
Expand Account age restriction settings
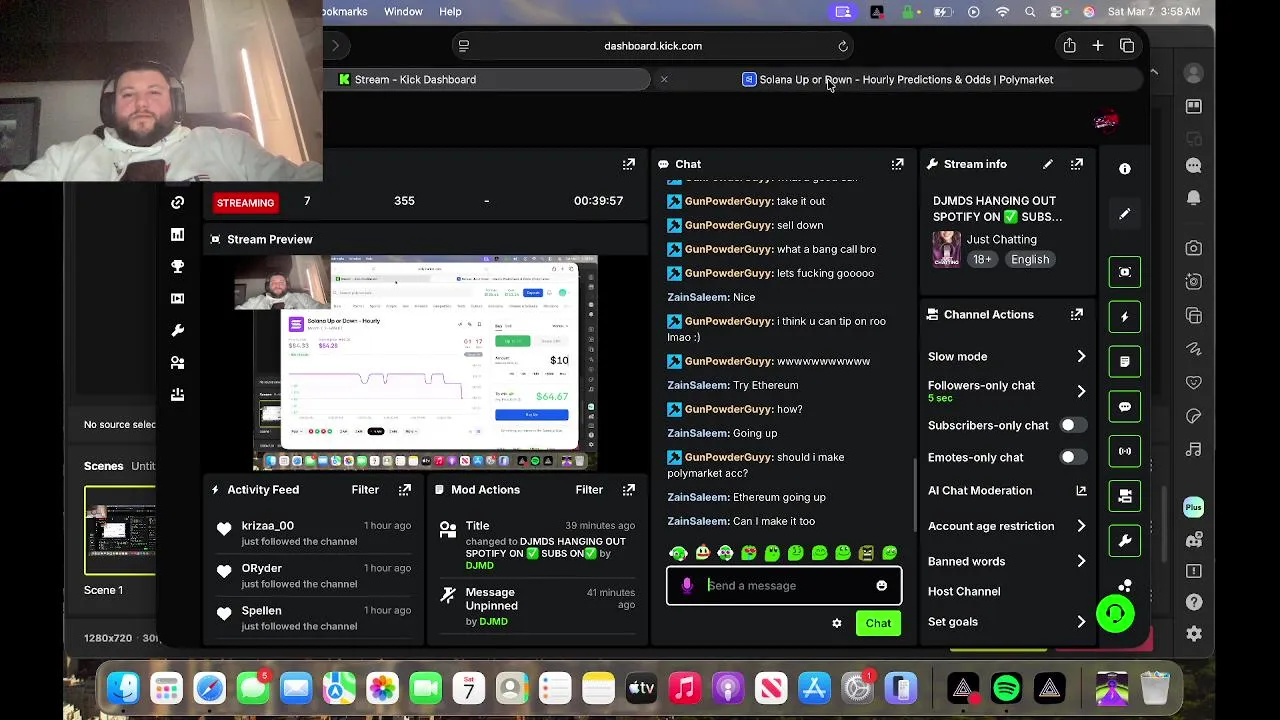pos(1081,526)
